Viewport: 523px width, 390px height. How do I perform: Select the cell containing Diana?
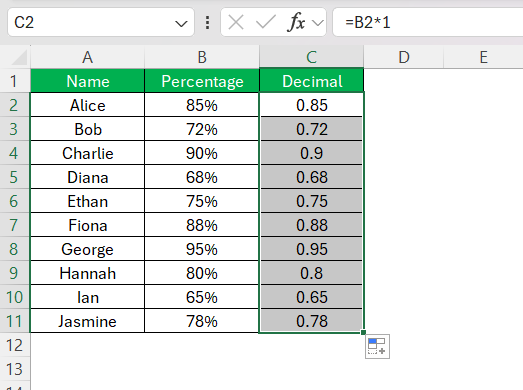[x=87, y=177]
